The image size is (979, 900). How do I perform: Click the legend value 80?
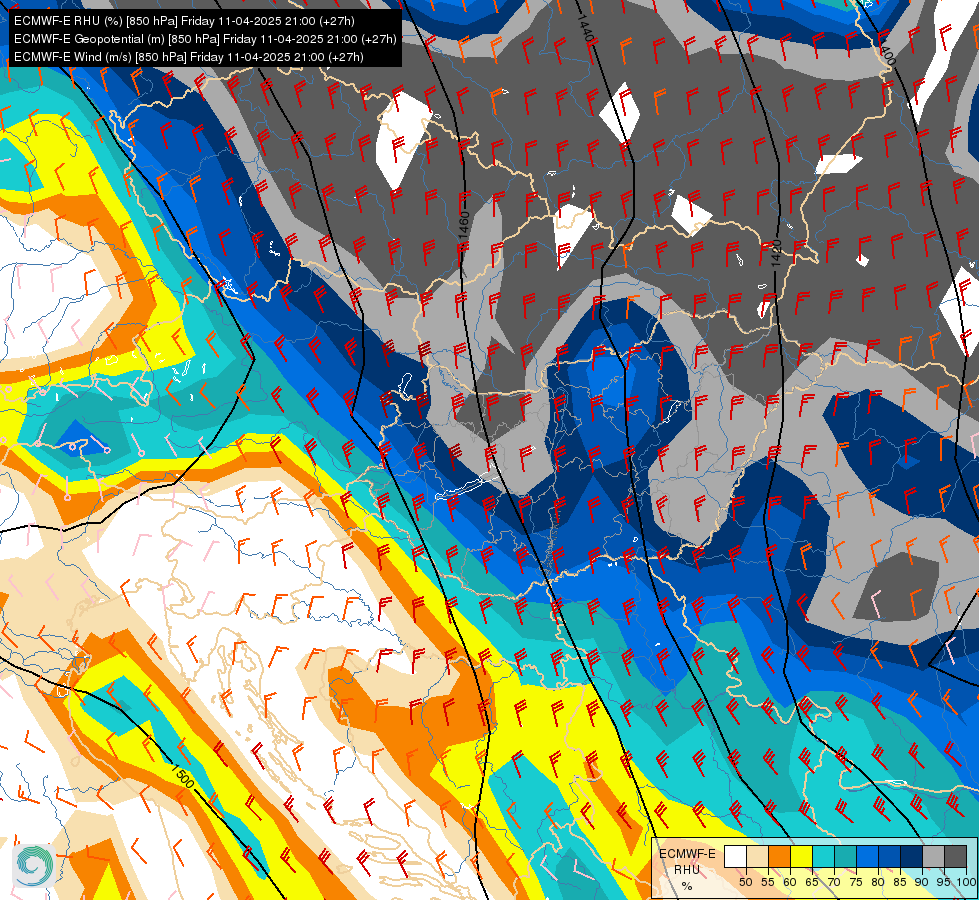[x=878, y=883]
